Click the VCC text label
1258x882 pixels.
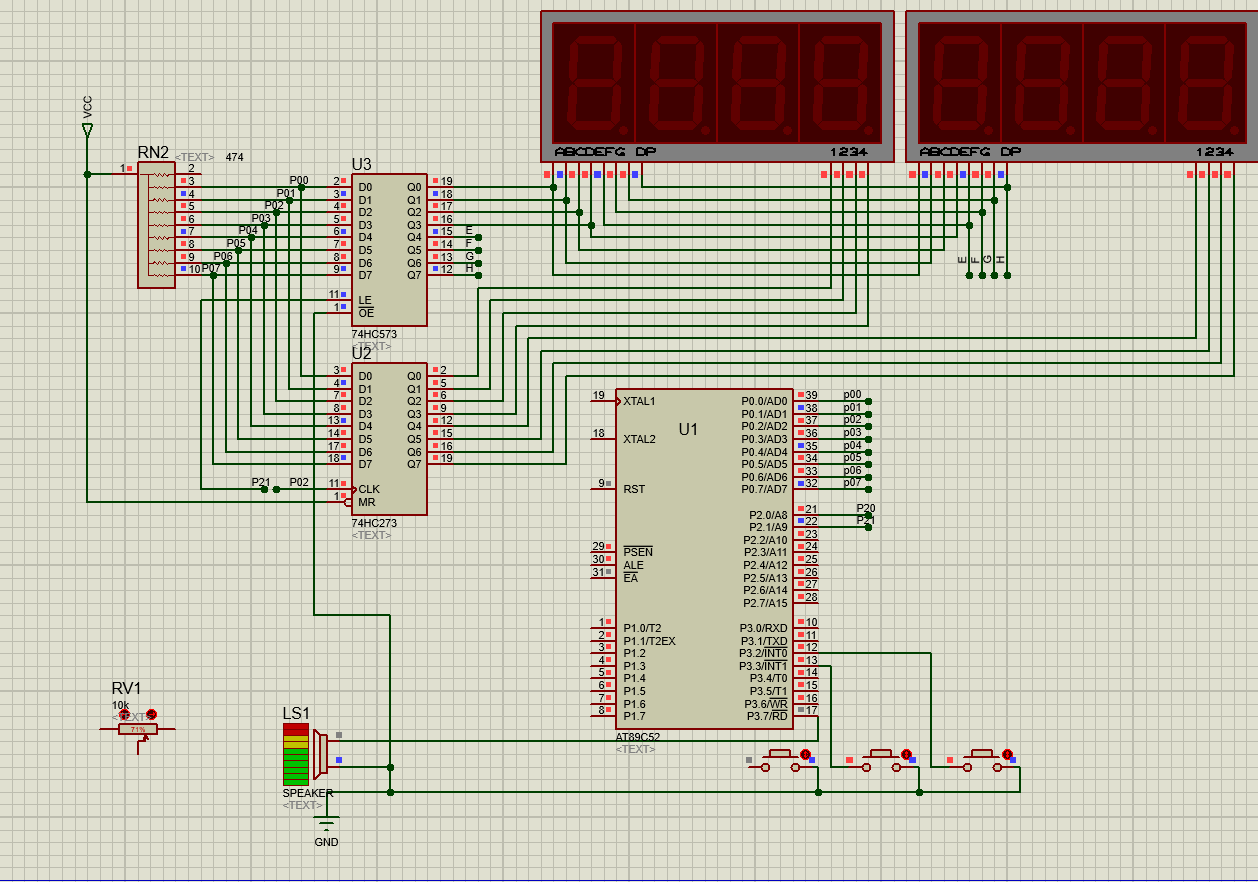[87, 106]
